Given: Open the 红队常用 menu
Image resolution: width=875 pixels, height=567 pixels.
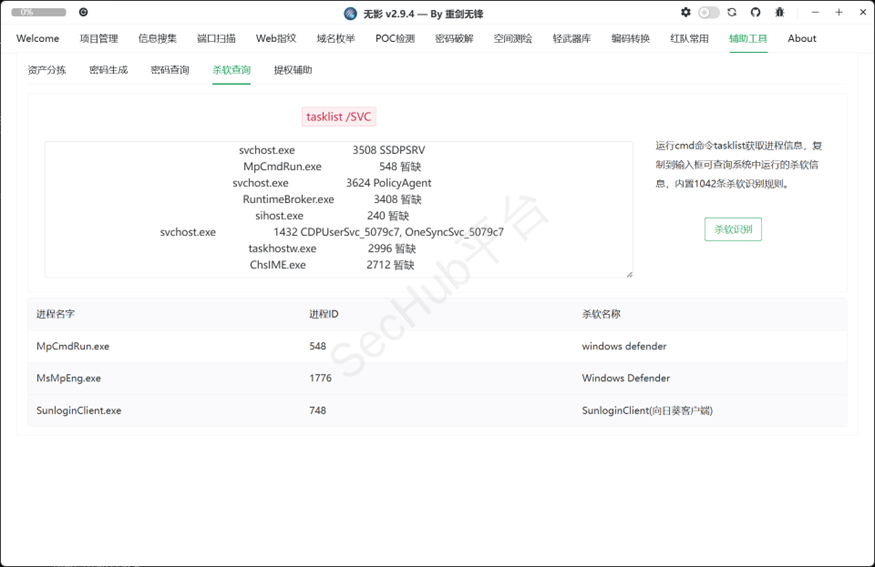Looking at the screenshot, I should pyautogui.click(x=689, y=38).
